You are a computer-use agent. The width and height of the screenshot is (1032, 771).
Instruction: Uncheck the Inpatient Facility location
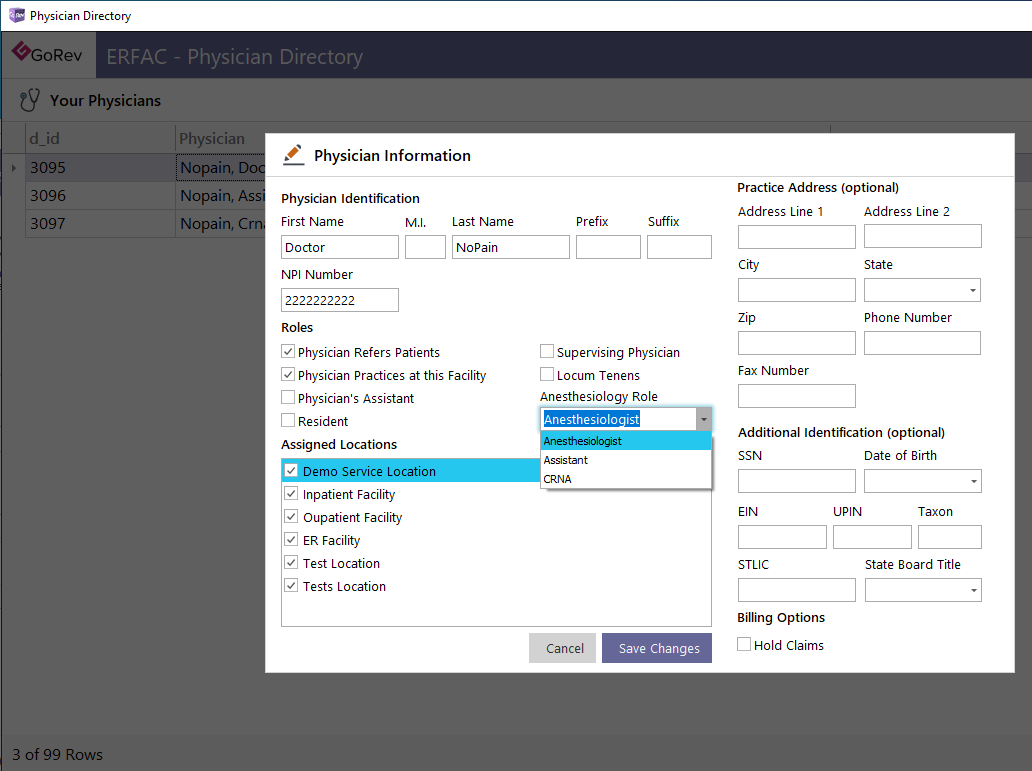[291, 493]
